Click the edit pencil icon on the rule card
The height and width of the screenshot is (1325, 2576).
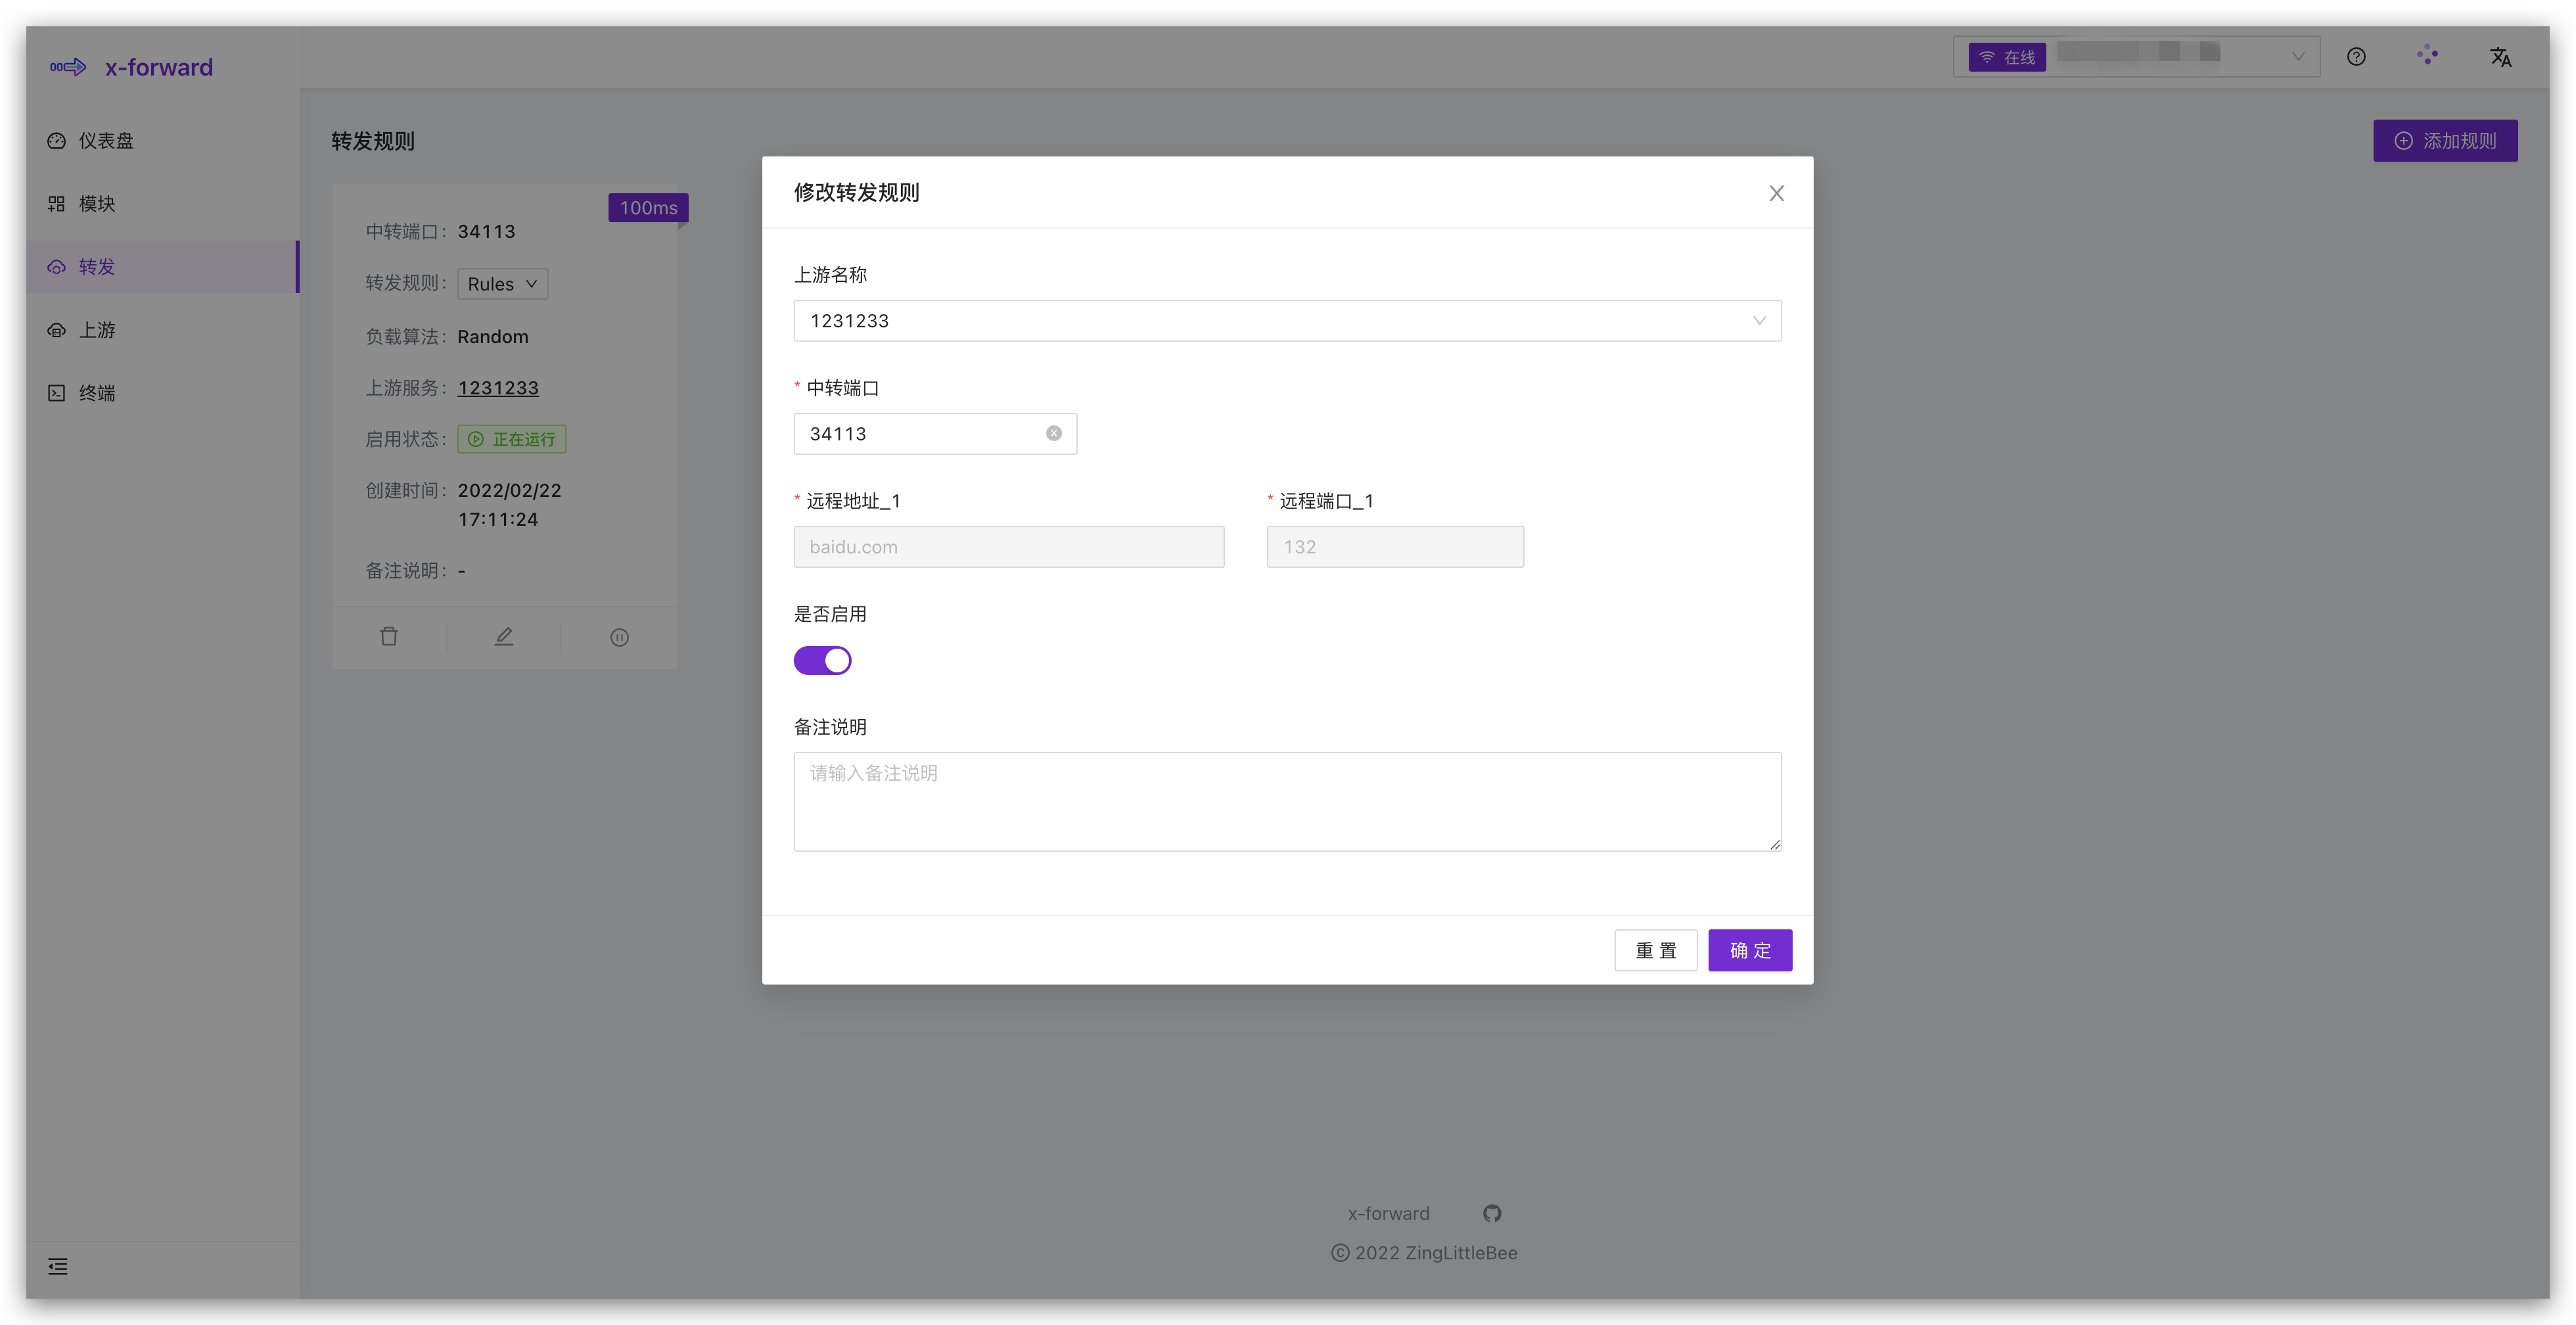coord(504,637)
